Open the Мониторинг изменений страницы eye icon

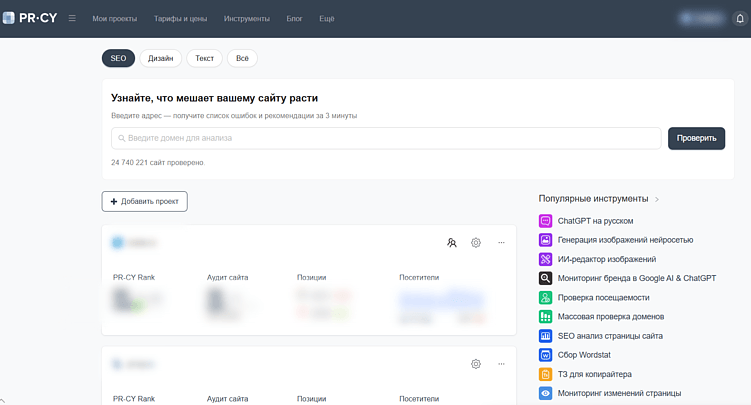click(545, 393)
